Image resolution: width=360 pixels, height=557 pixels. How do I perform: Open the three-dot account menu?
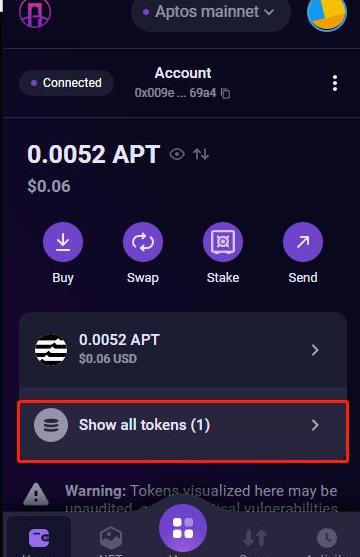click(x=335, y=83)
